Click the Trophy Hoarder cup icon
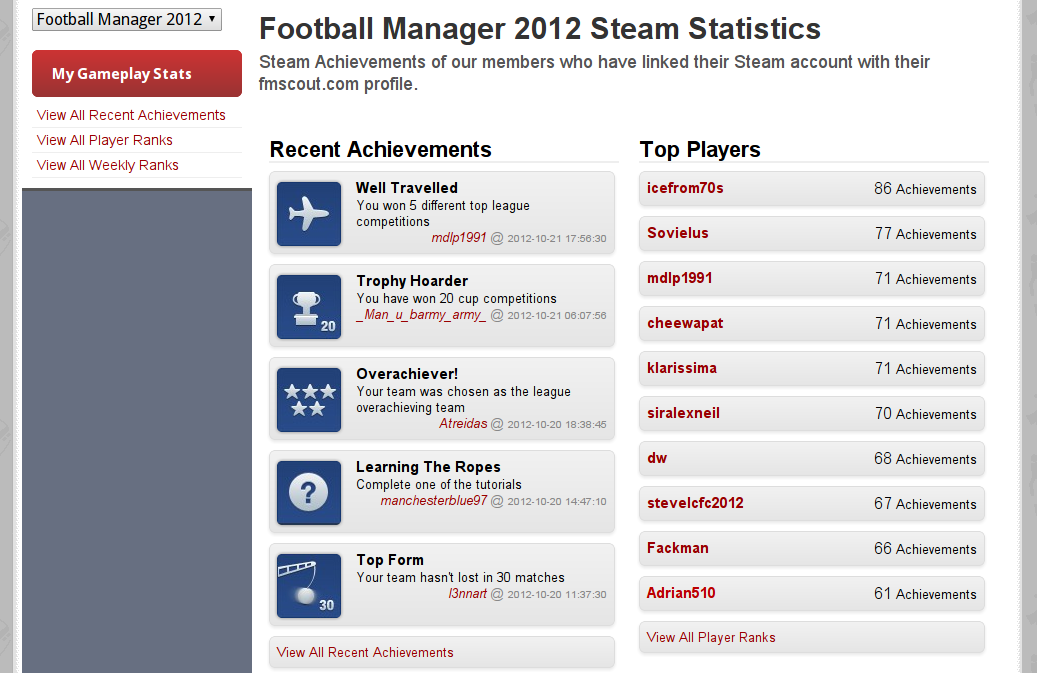The height and width of the screenshot is (673, 1037). [309, 307]
